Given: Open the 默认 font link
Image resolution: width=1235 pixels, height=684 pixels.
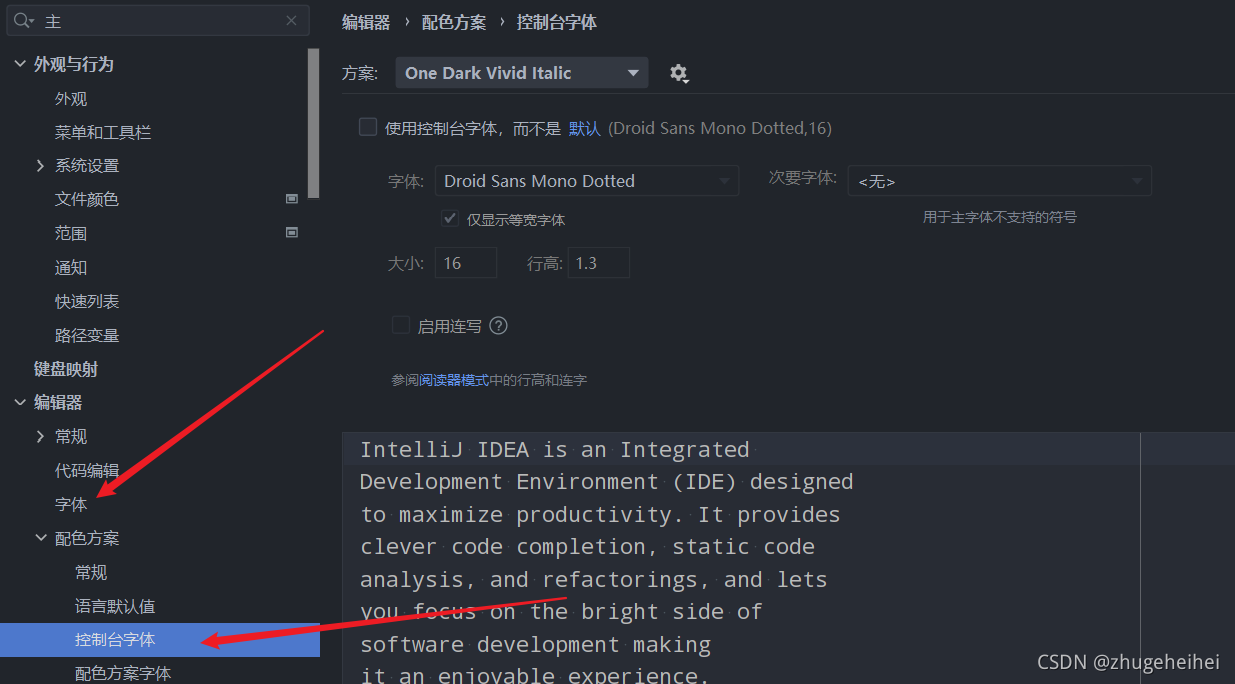Looking at the screenshot, I should [584, 127].
